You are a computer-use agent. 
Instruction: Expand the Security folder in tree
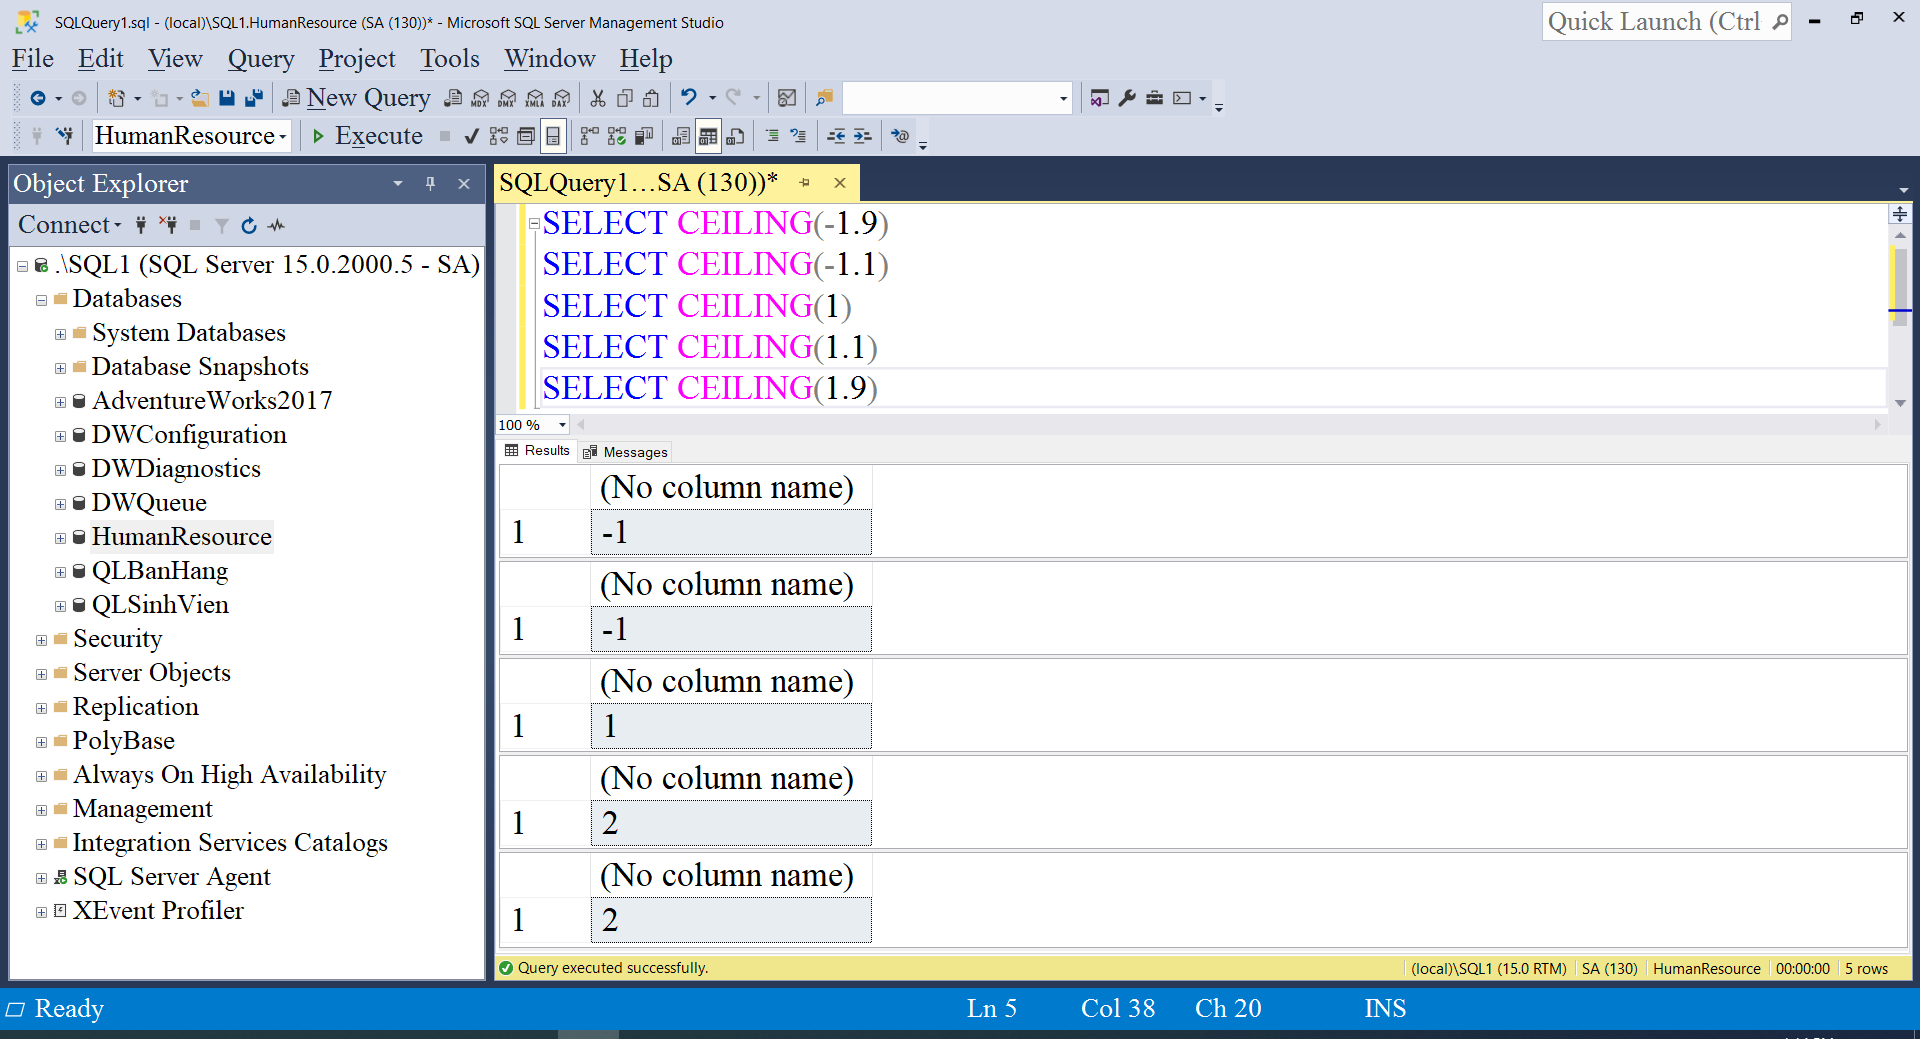[41, 640]
